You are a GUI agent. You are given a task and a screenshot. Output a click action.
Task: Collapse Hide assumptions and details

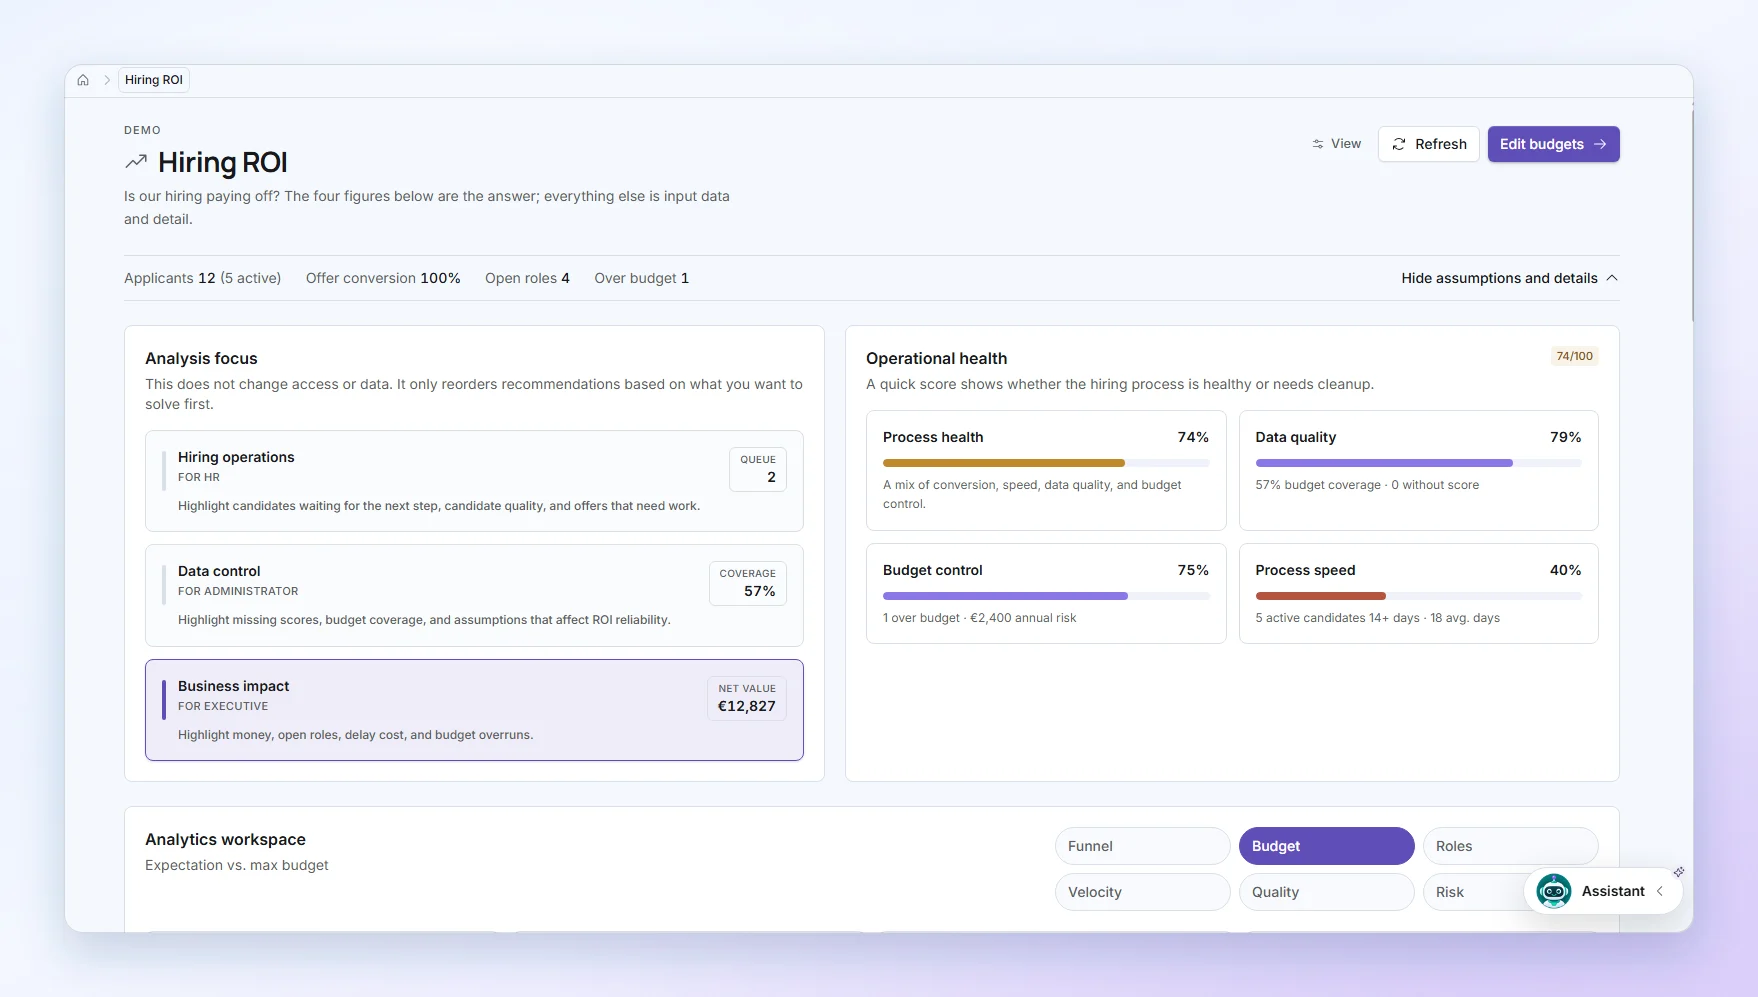coord(1509,278)
